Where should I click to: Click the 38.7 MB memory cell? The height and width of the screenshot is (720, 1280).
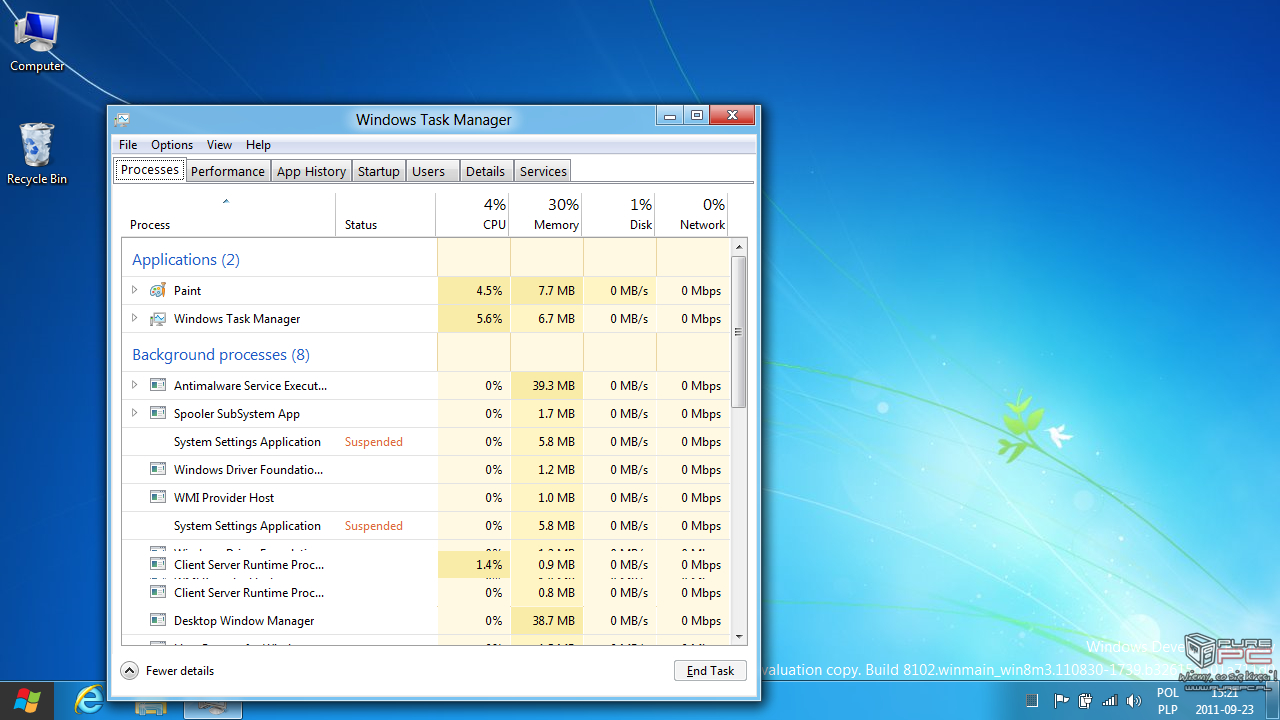(546, 621)
